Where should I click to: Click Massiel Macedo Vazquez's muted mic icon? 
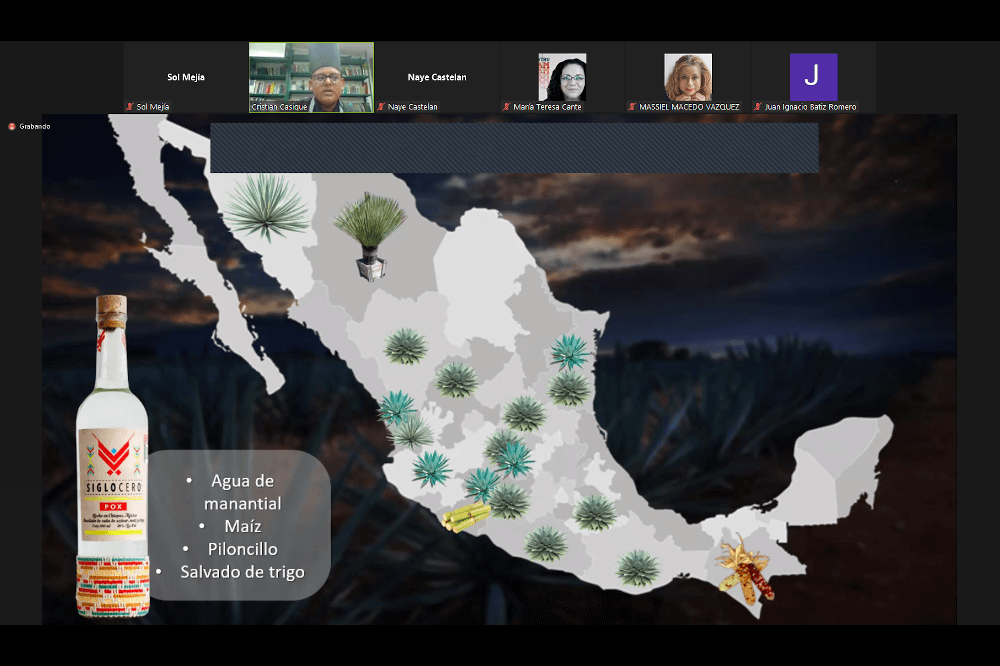[632, 107]
